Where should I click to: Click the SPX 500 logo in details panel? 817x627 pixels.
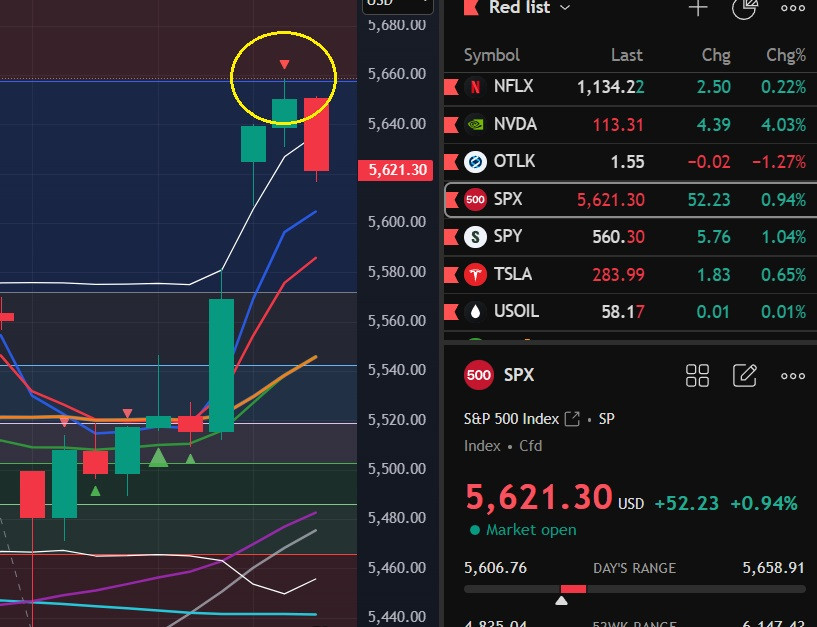(x=478, y=375)
